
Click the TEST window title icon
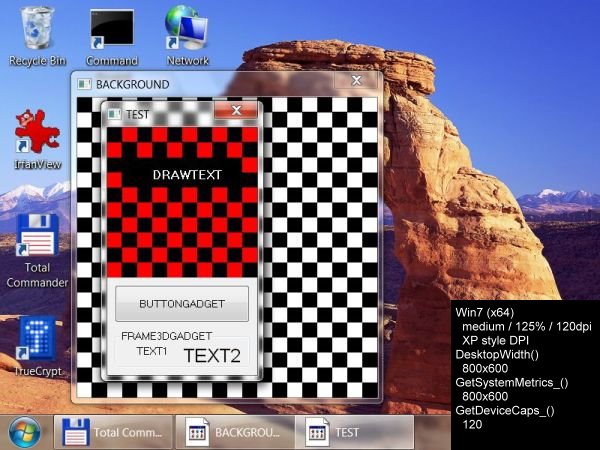[x=114, y=114]
